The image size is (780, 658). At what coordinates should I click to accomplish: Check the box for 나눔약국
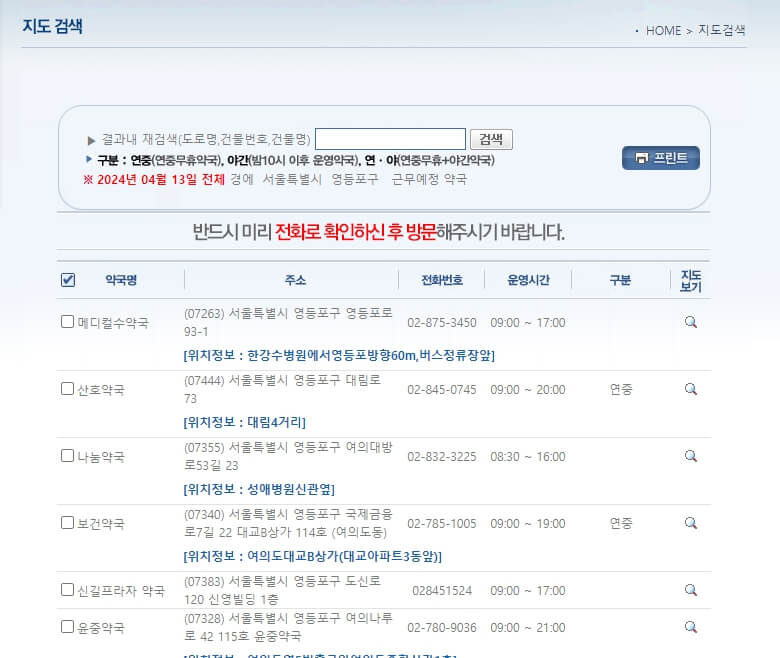pyautogui.click(x=68, y=456)
